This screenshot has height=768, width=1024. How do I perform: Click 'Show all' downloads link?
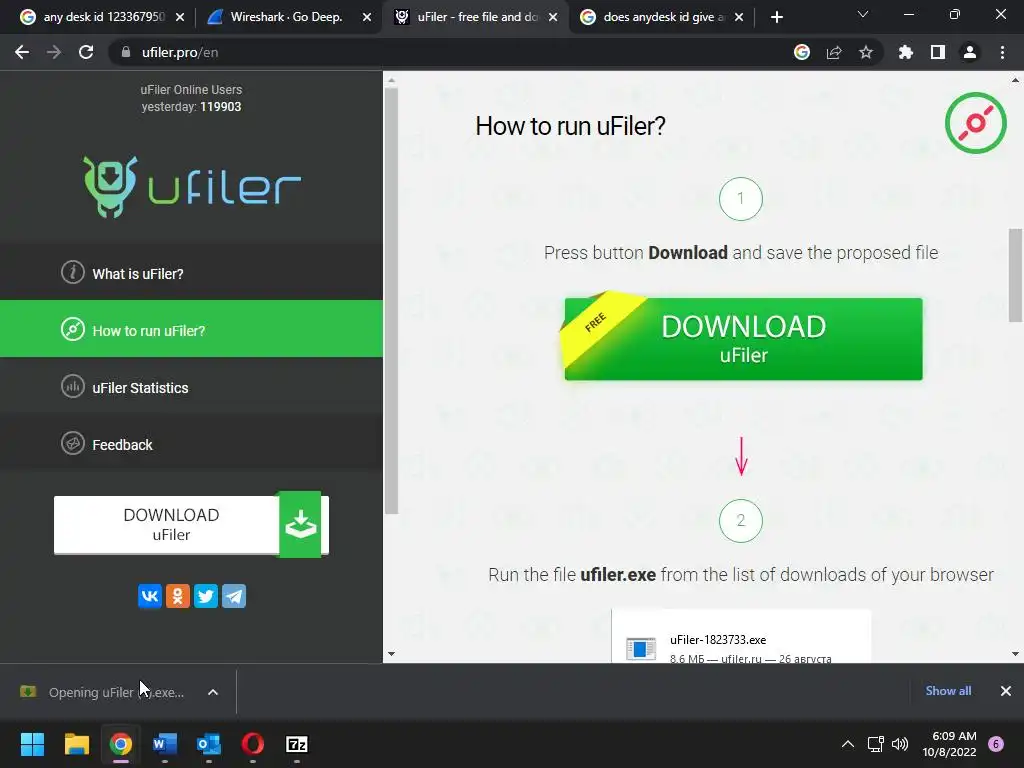click(948, 690)
